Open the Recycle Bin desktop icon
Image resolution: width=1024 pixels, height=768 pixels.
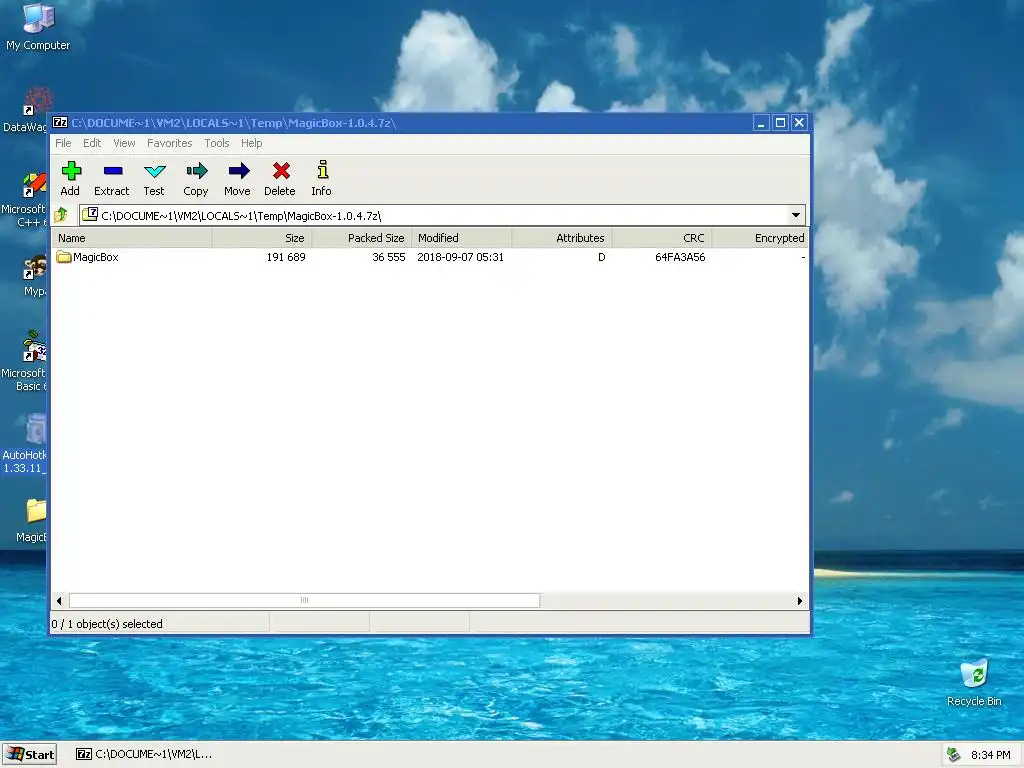pos(974,674)
